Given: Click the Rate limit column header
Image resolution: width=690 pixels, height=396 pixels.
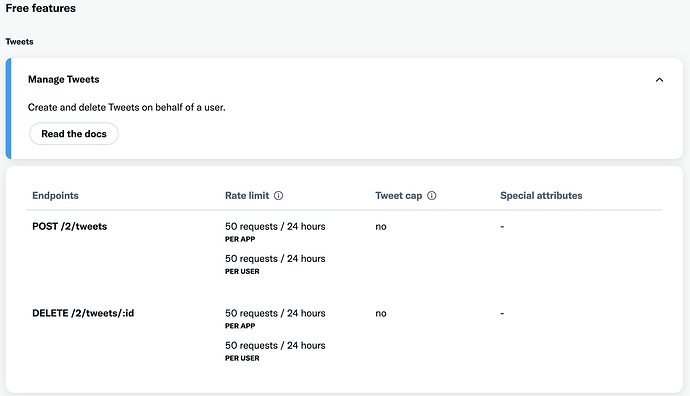Looking at the screenshot, I should pos(247,195).
